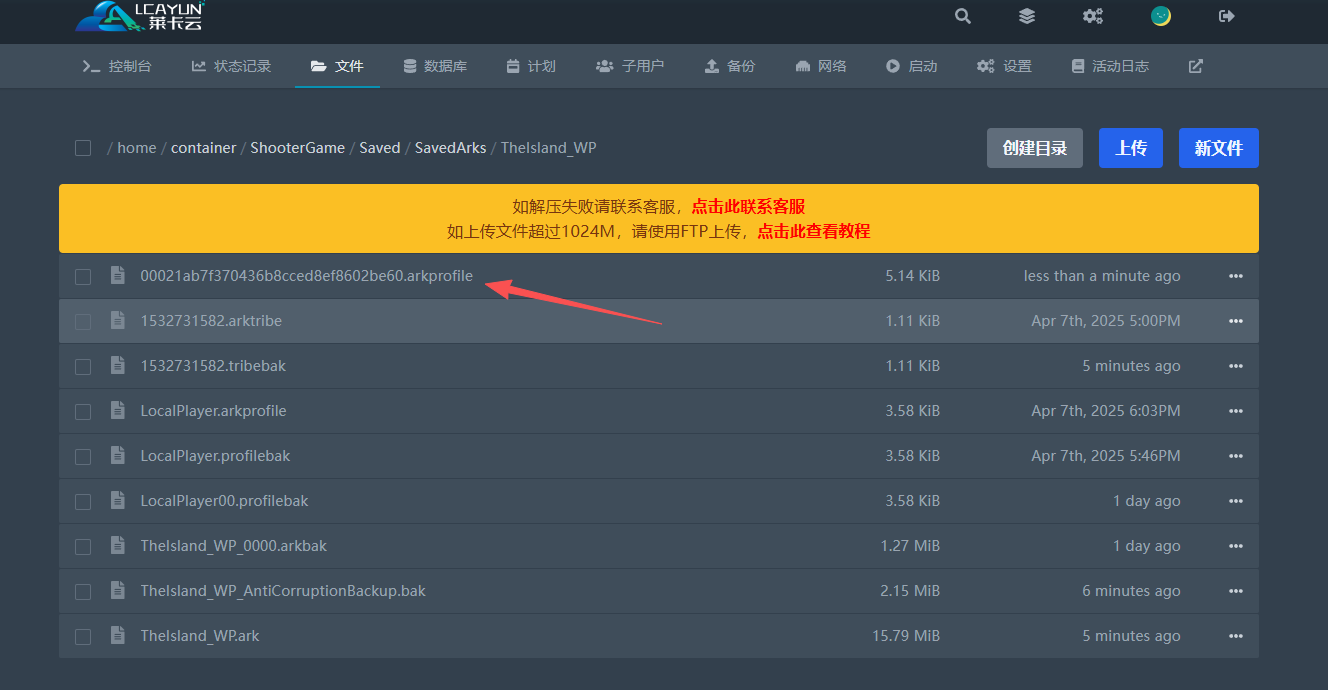Open the TheIsland_WP_0000.arkbak file

pos(234,546)
